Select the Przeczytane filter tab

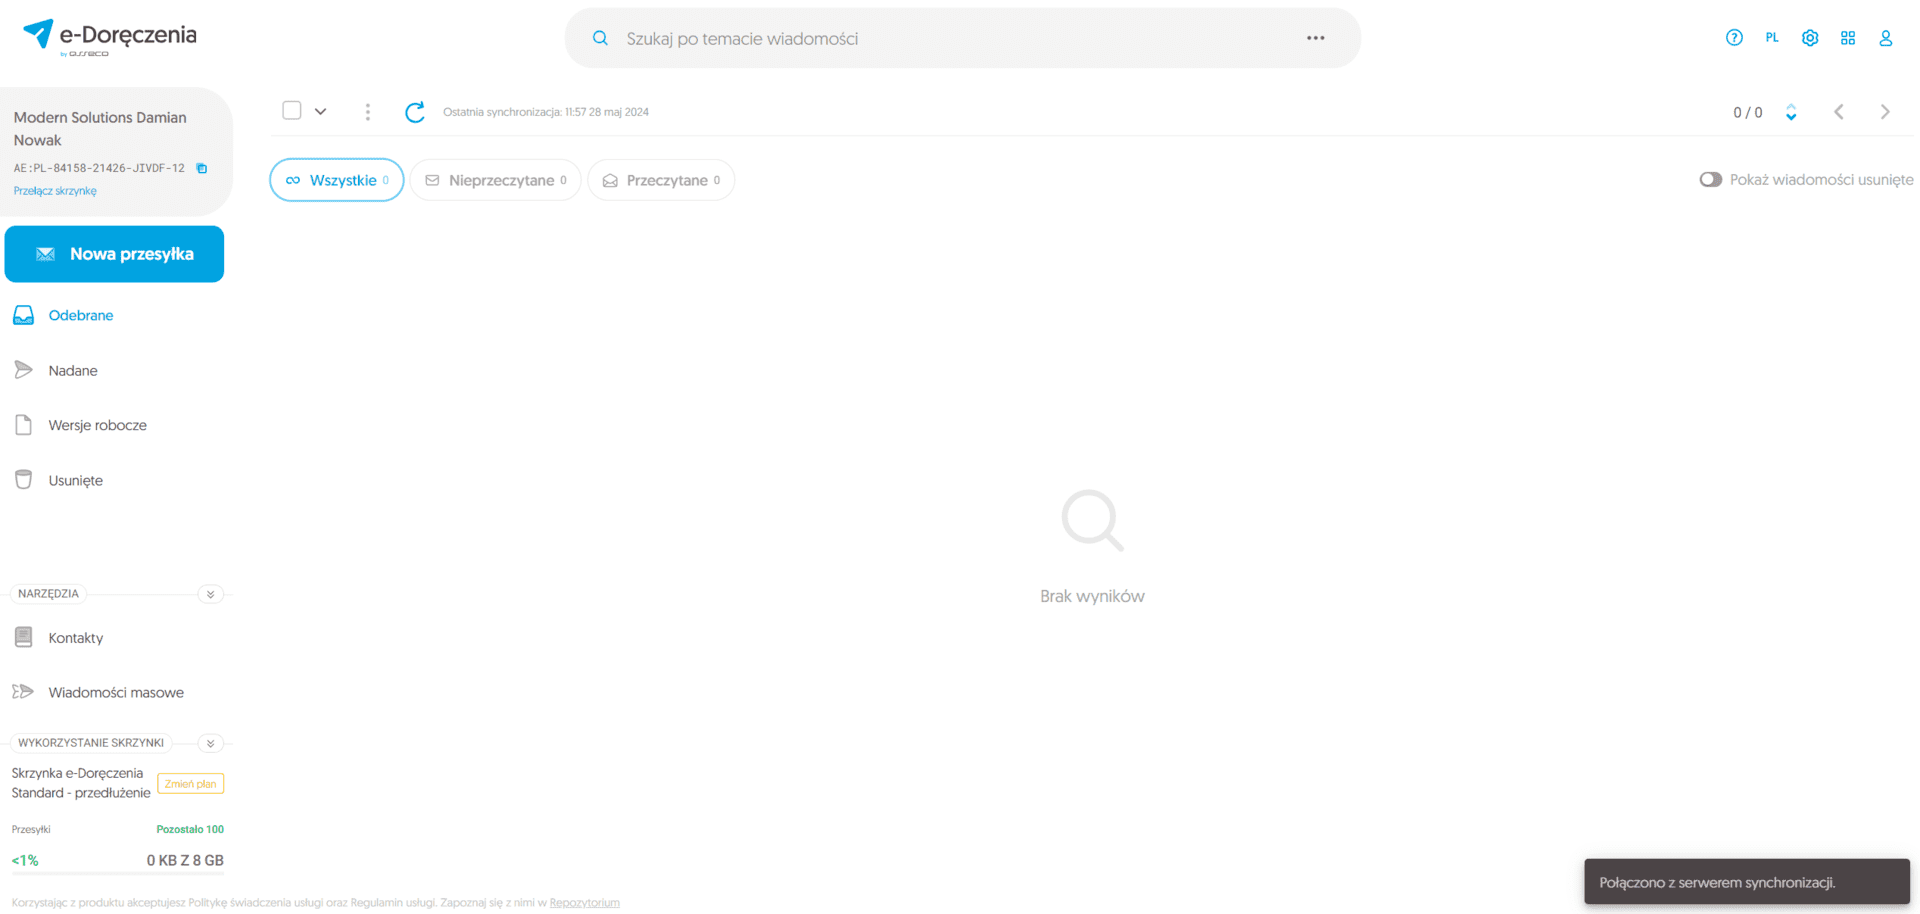tap(661, 180)
